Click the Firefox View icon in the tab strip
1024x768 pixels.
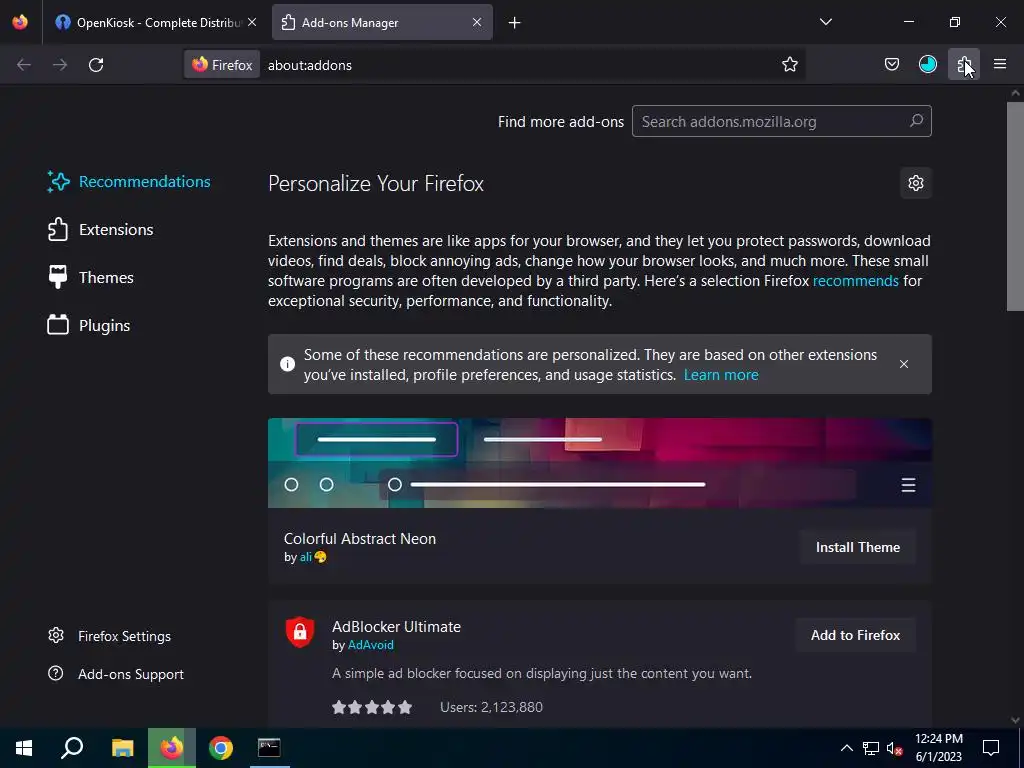(x=20, y=22)
